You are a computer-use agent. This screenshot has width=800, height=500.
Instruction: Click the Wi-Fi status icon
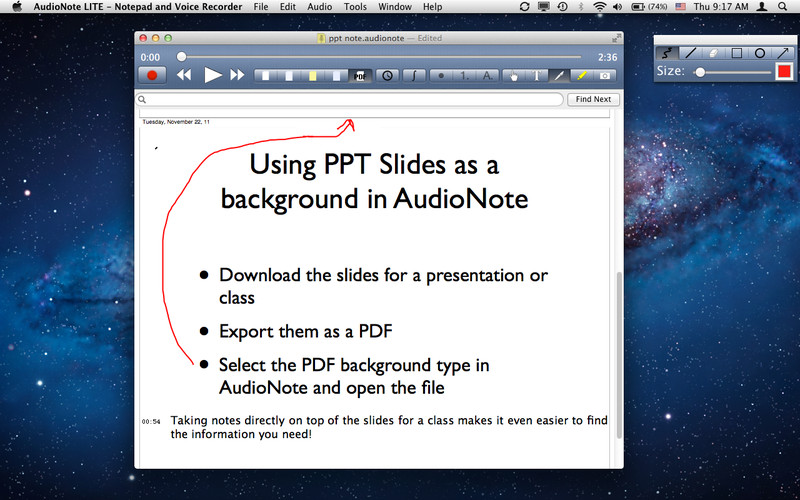pyautogui.click(x=600, y=7)
